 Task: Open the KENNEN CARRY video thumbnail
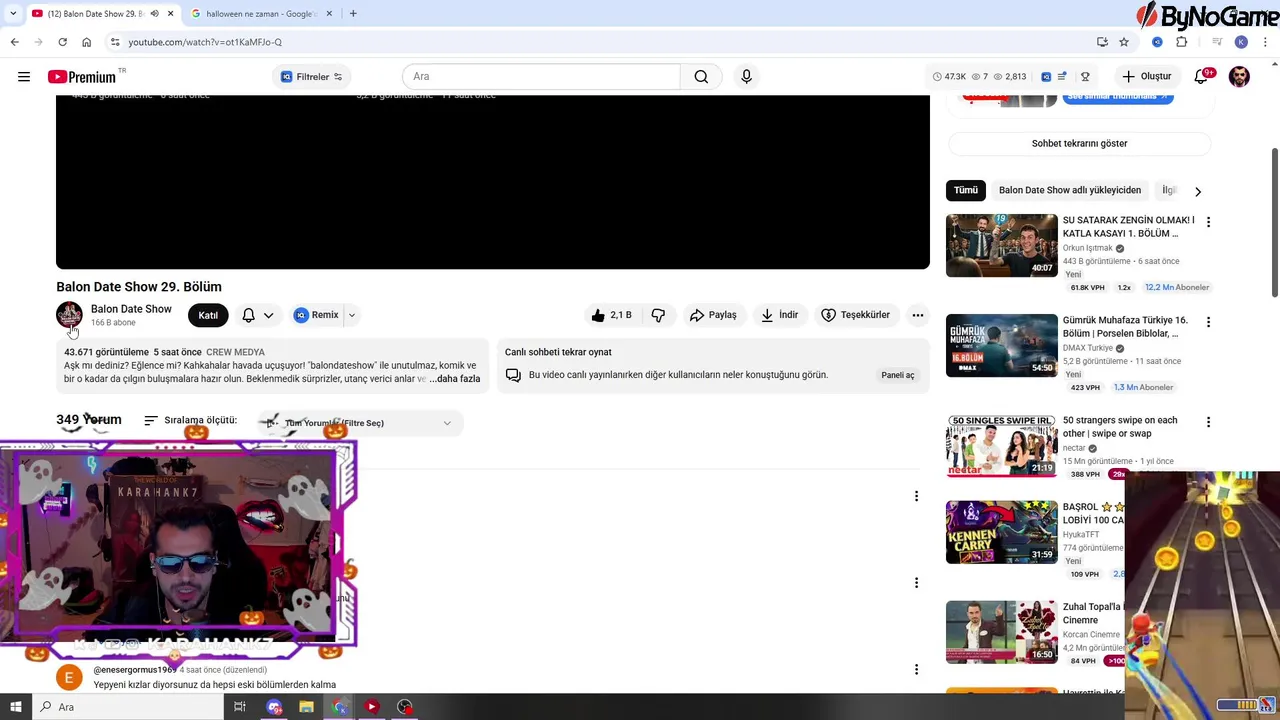(1001, 532)
